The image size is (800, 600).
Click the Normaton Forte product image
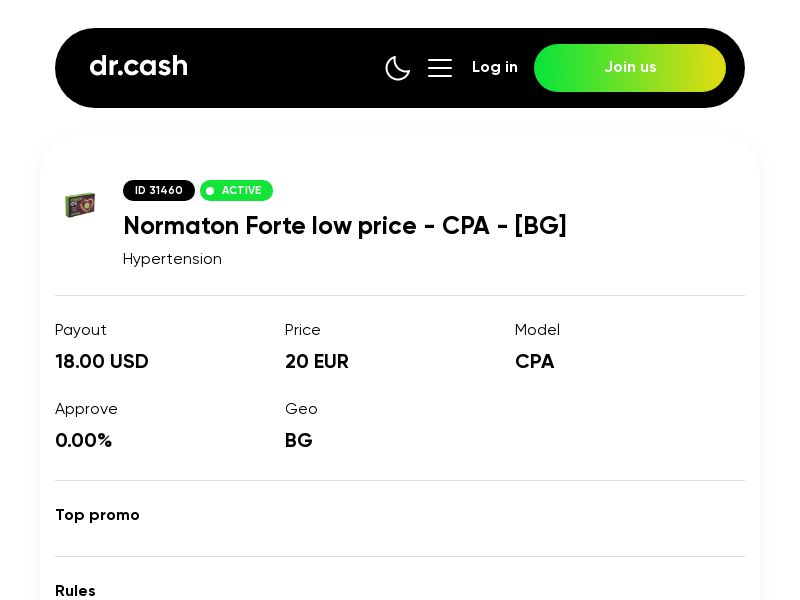(81, 205)
